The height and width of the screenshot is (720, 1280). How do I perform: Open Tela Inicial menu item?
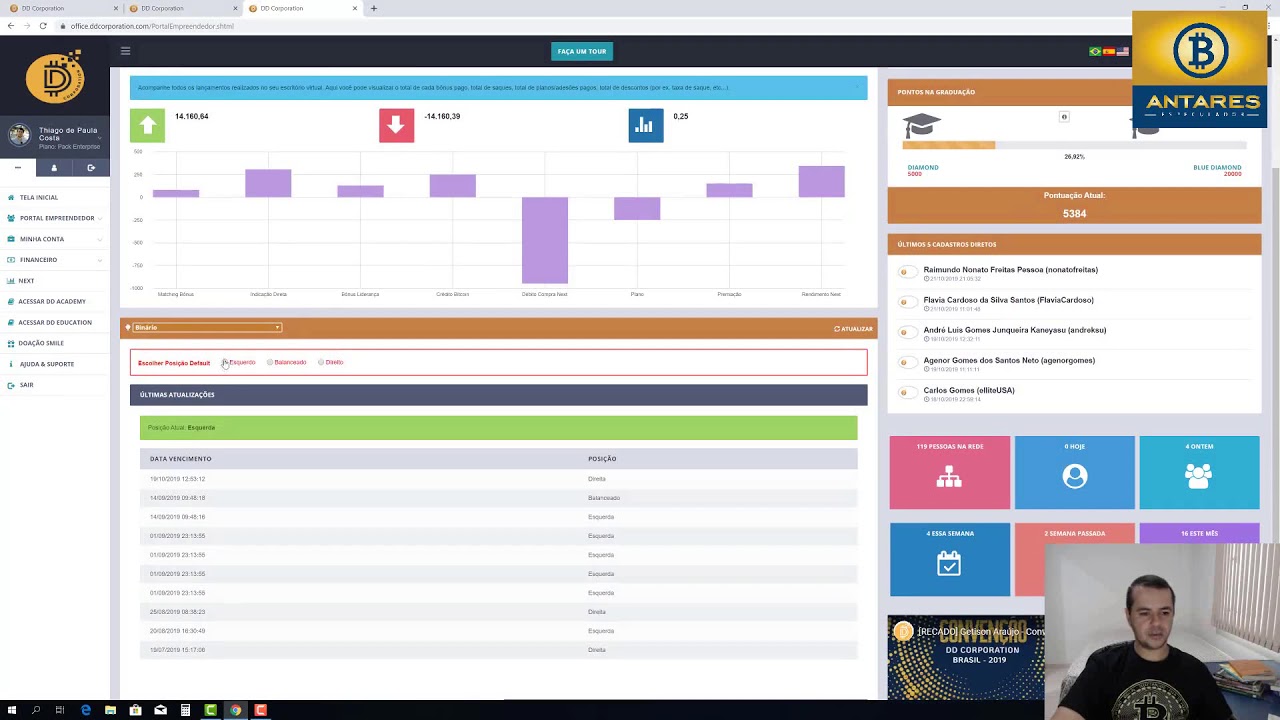tap(39, 197)
